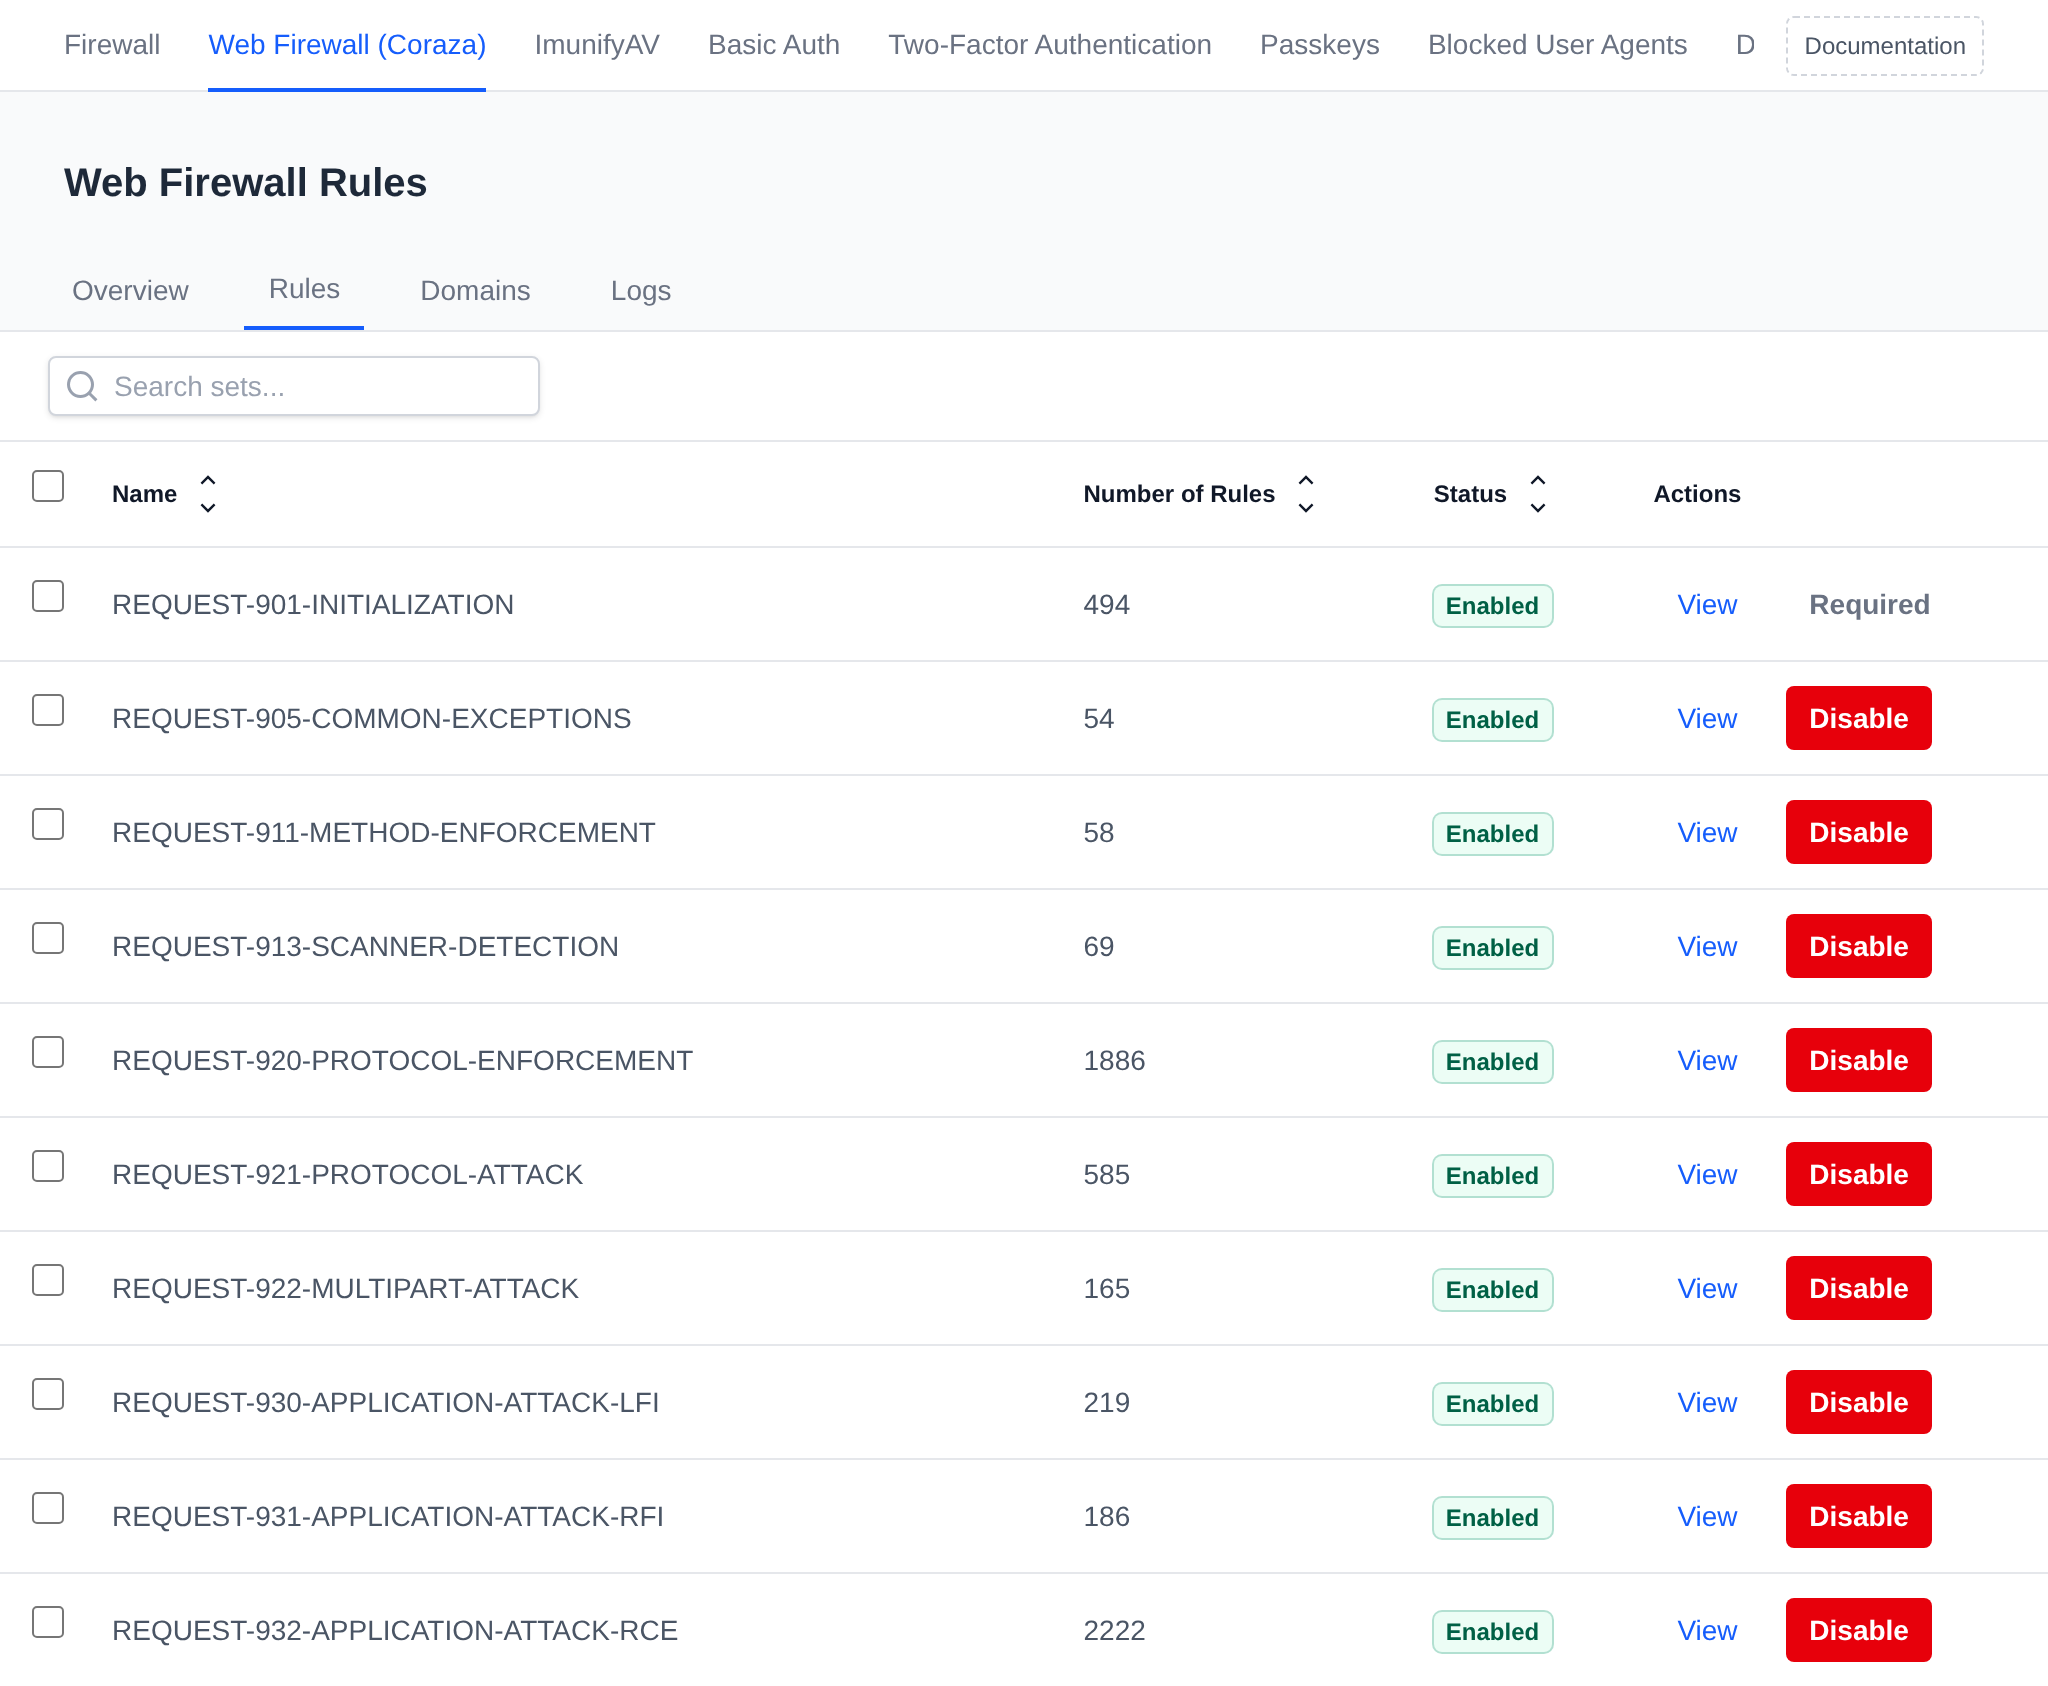Check REQUEST-932-APPLICATION-ATTACK-RCE row checkbox

pyautogui.click(x=48, y=1622)
